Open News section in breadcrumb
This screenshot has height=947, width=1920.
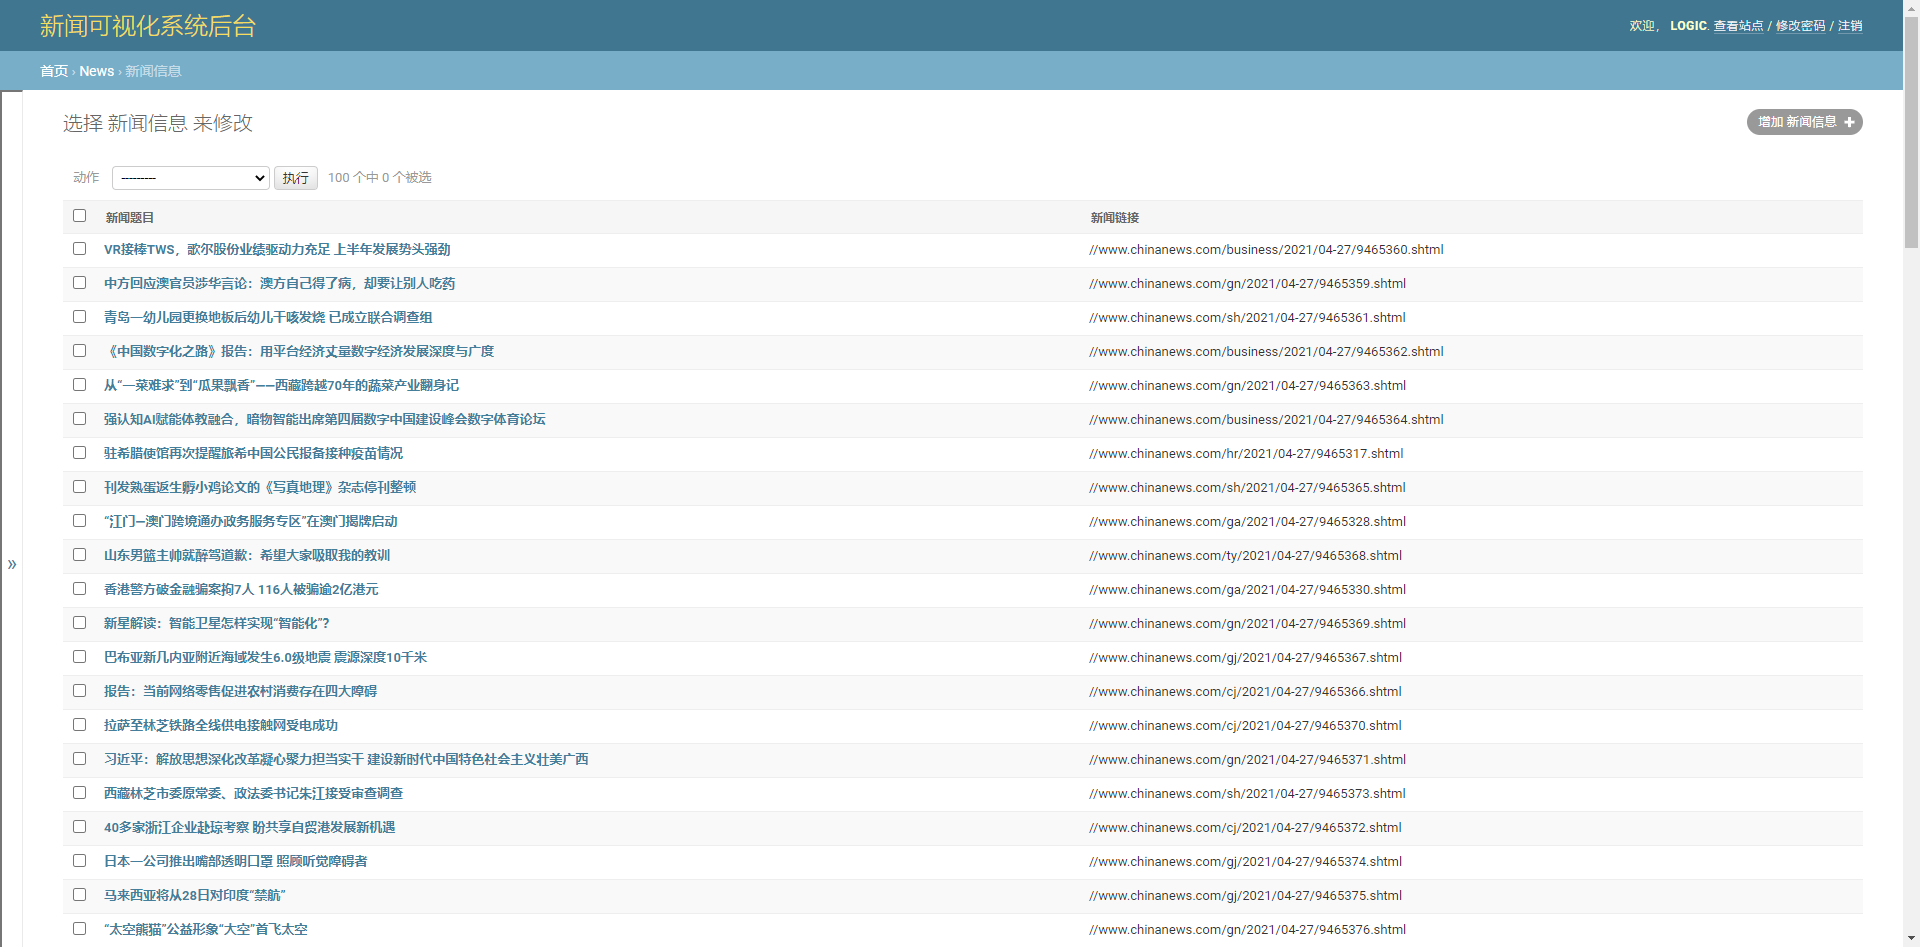[96, 71]
